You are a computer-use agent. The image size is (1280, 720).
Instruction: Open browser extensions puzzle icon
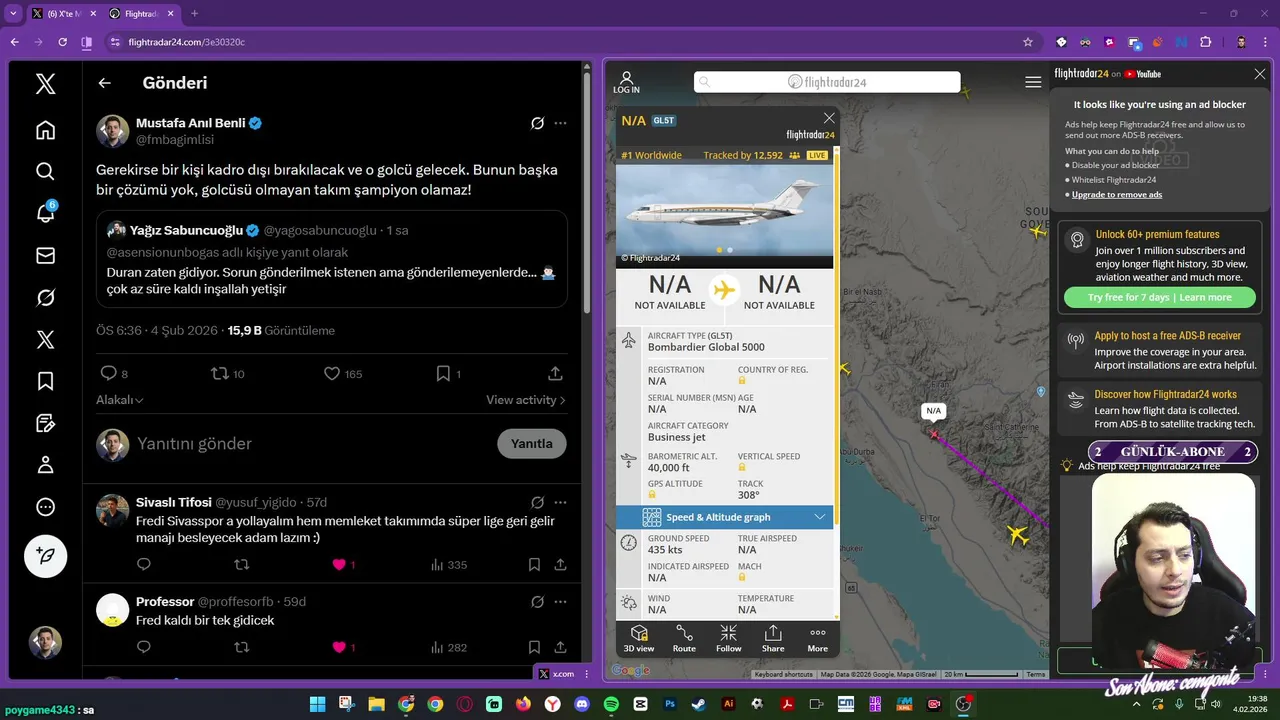click(x=1205, y=42)
